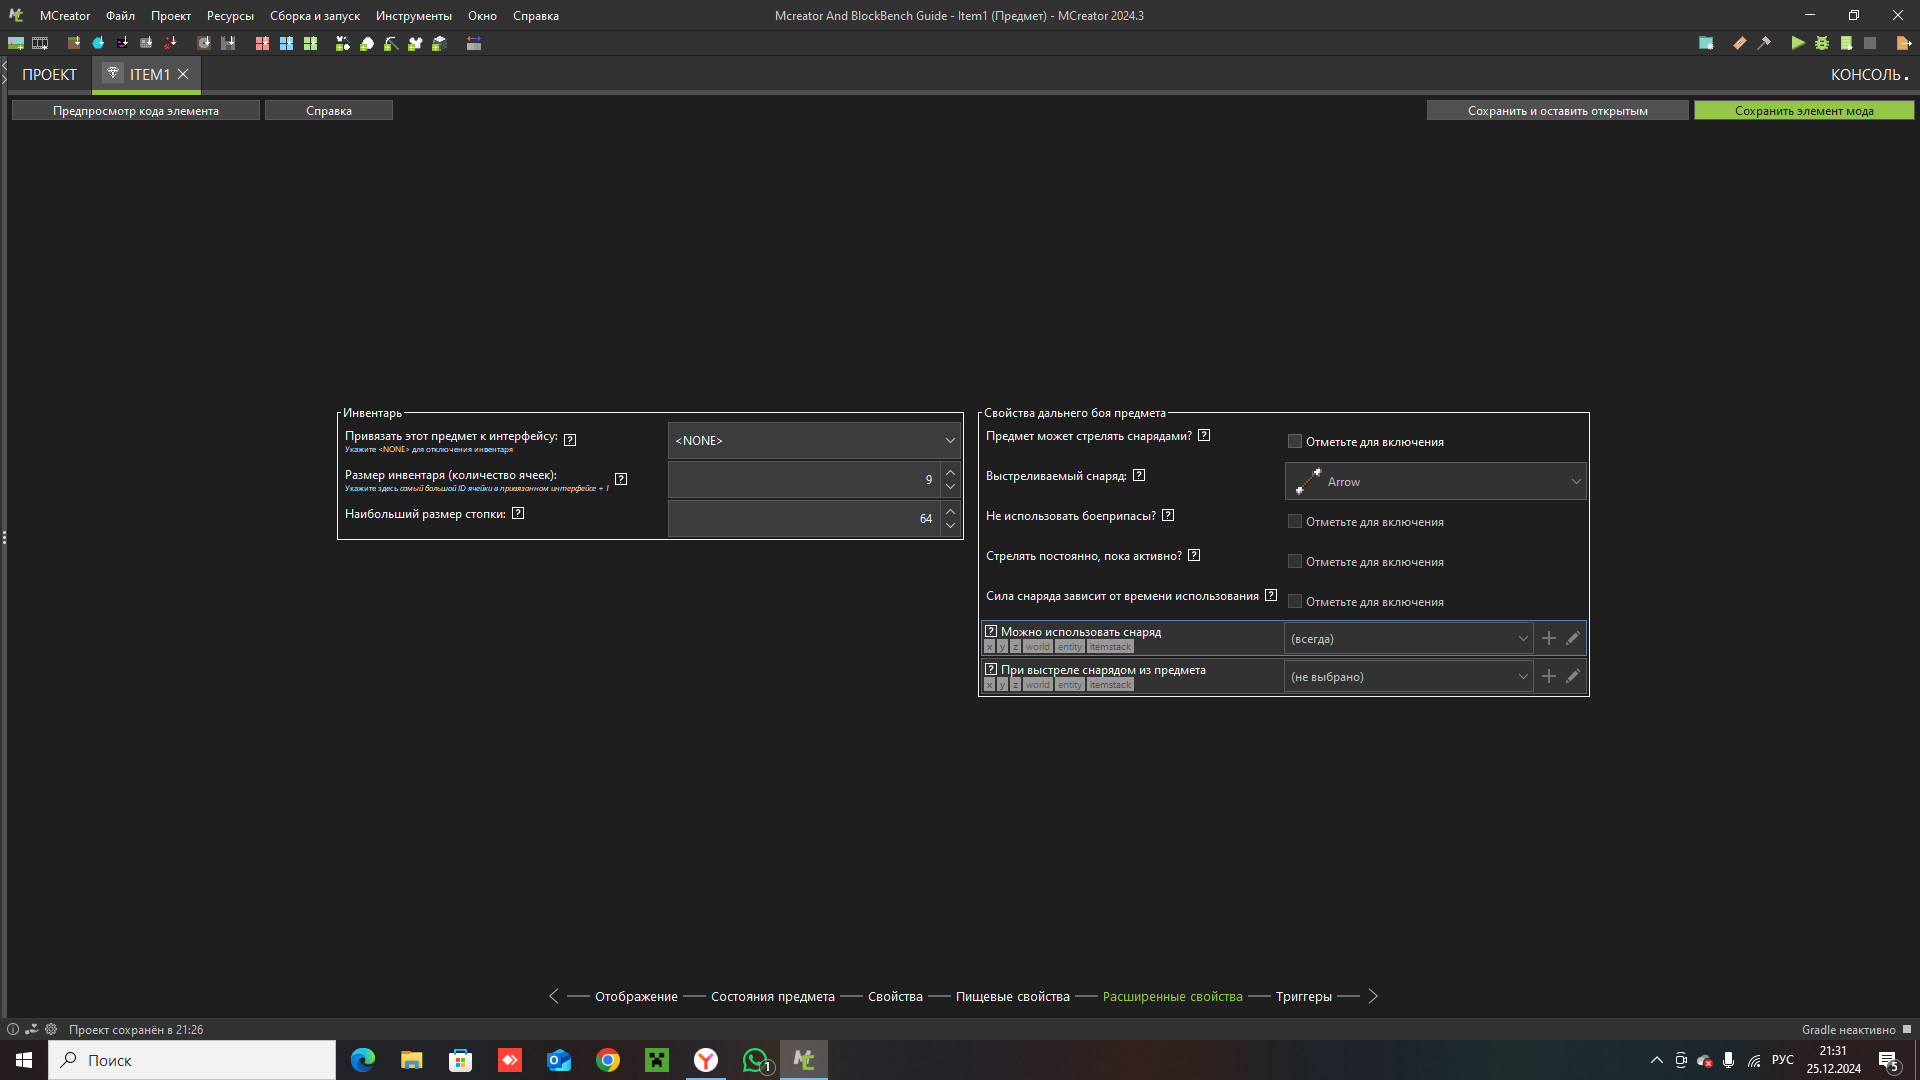Click the green debug bug icon

(x=1822, y=43)
